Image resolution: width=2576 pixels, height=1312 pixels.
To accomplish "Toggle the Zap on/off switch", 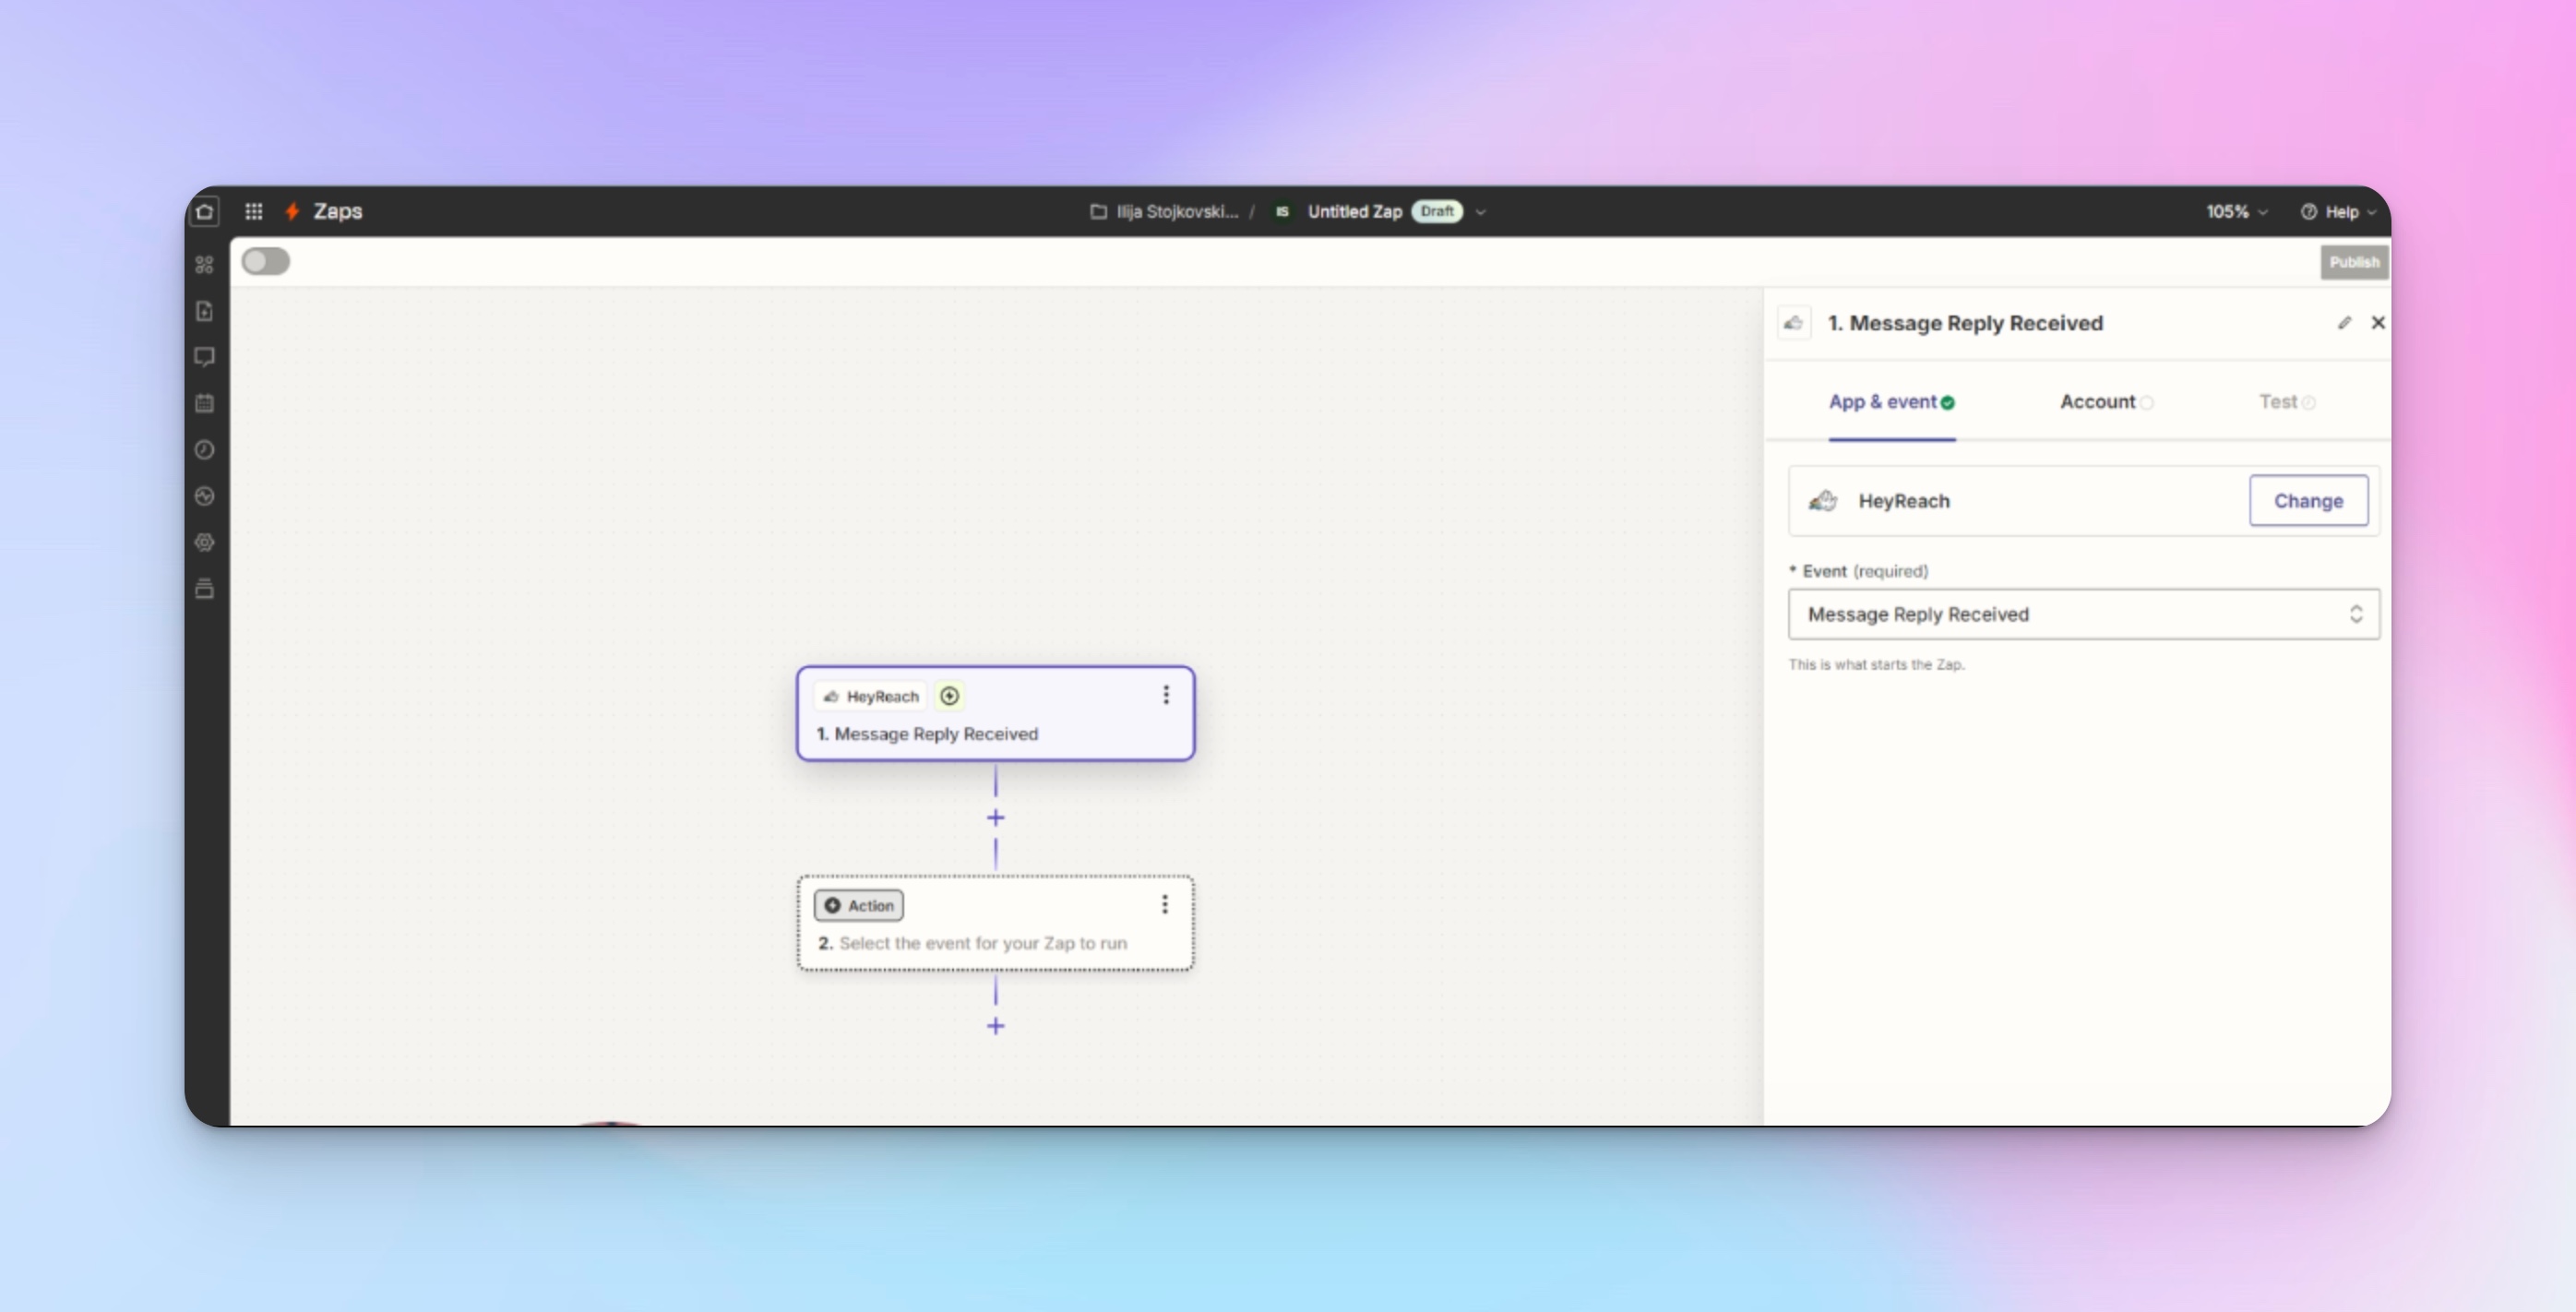I will pyautogui.click(x=266, y=262).
